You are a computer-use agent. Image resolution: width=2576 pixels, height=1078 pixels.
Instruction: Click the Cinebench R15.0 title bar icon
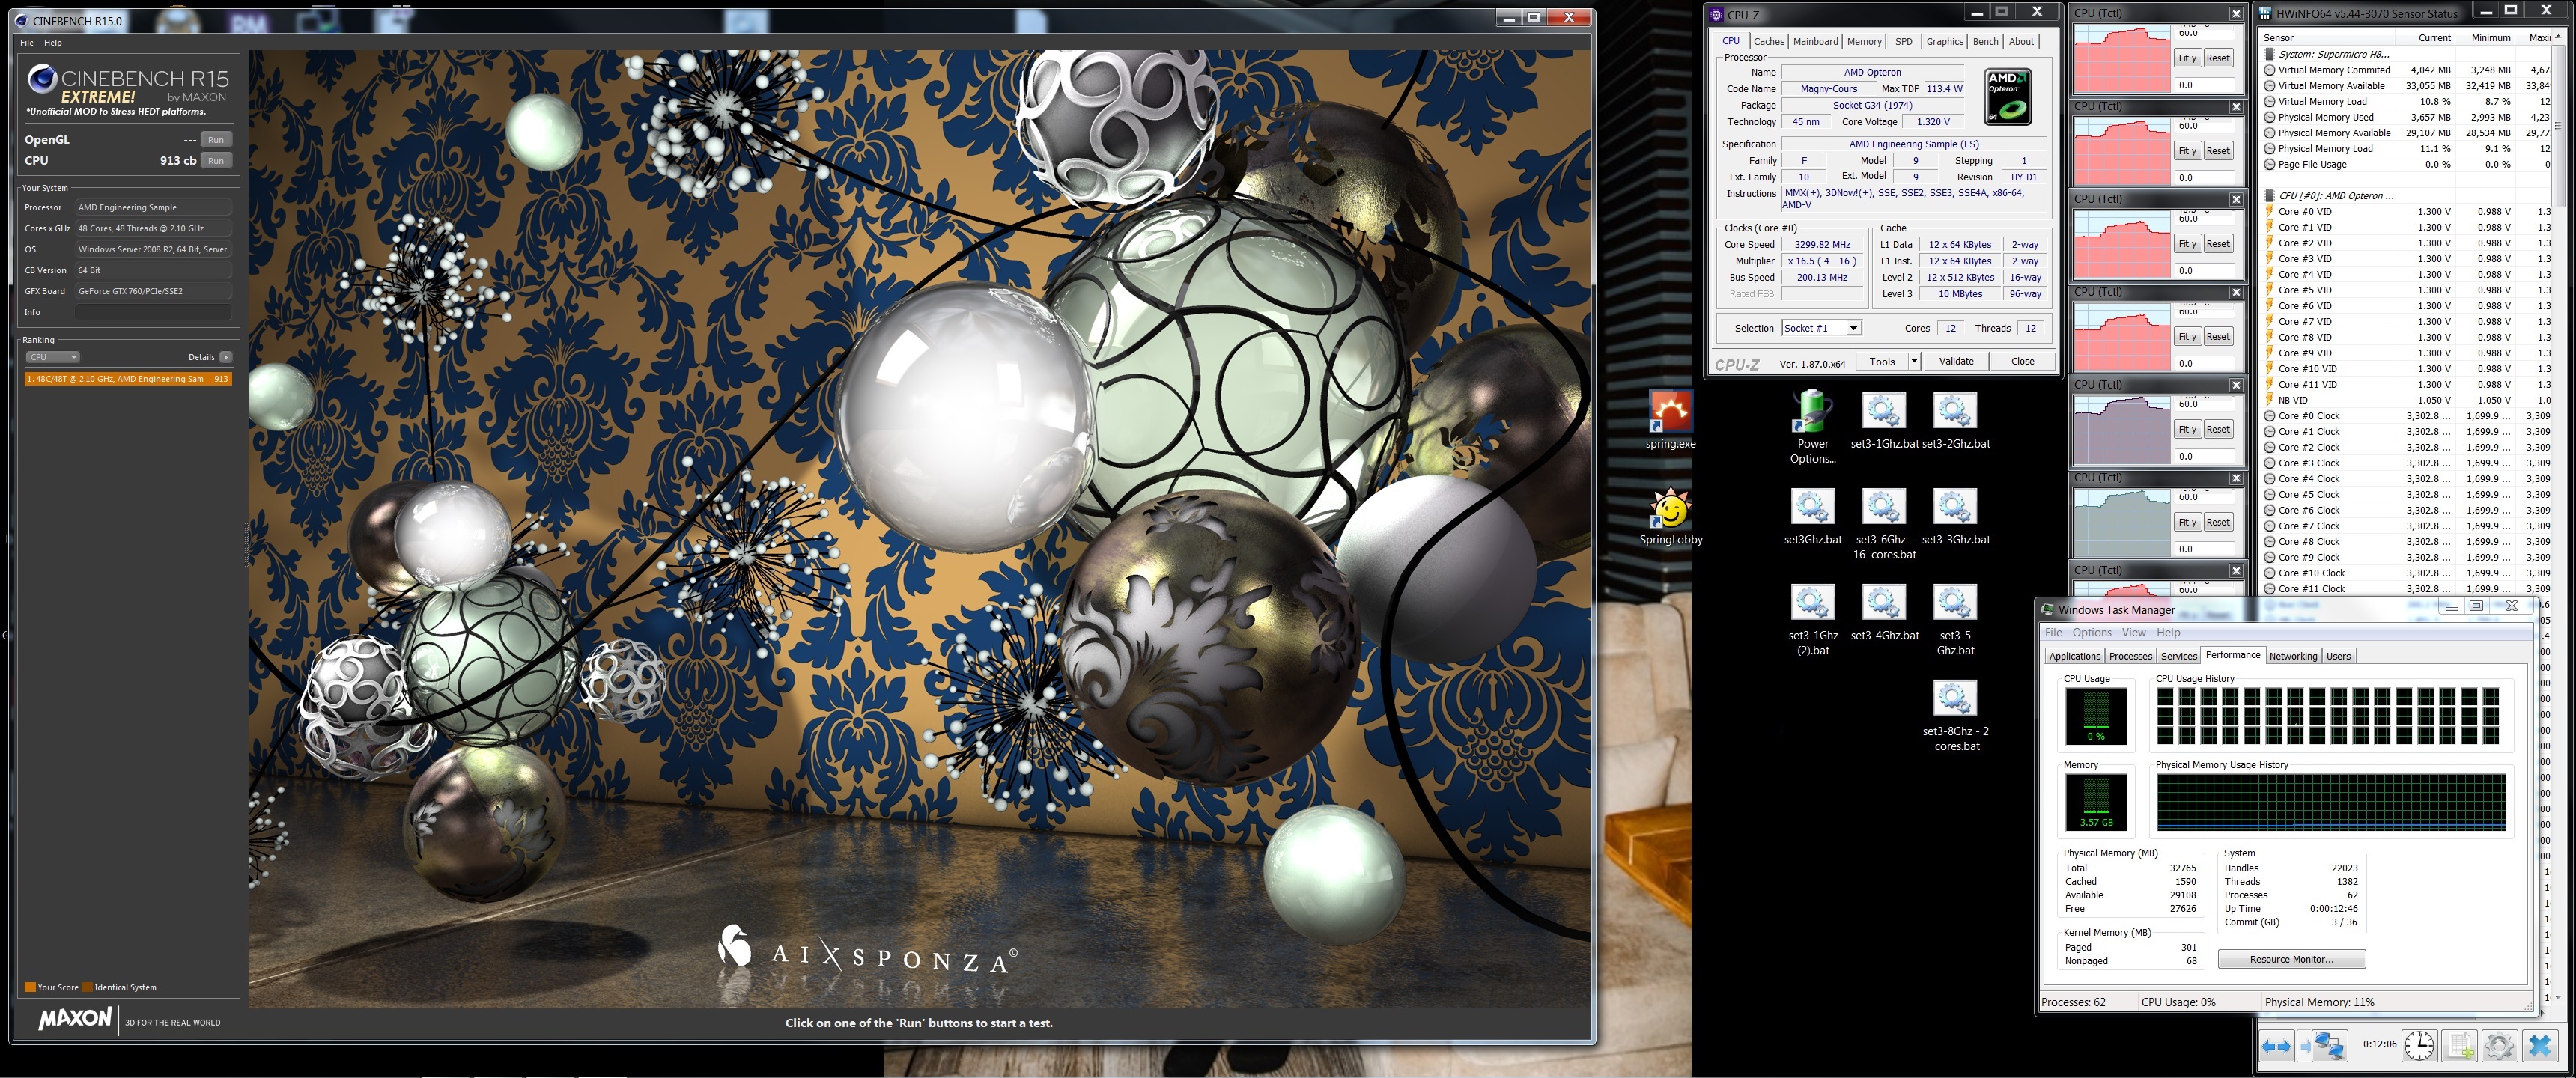click(x=22, y=20)
